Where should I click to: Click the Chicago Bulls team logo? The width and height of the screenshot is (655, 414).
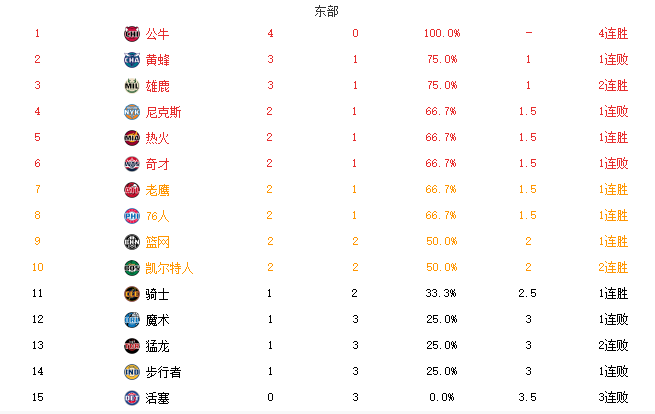click(132, 34)
